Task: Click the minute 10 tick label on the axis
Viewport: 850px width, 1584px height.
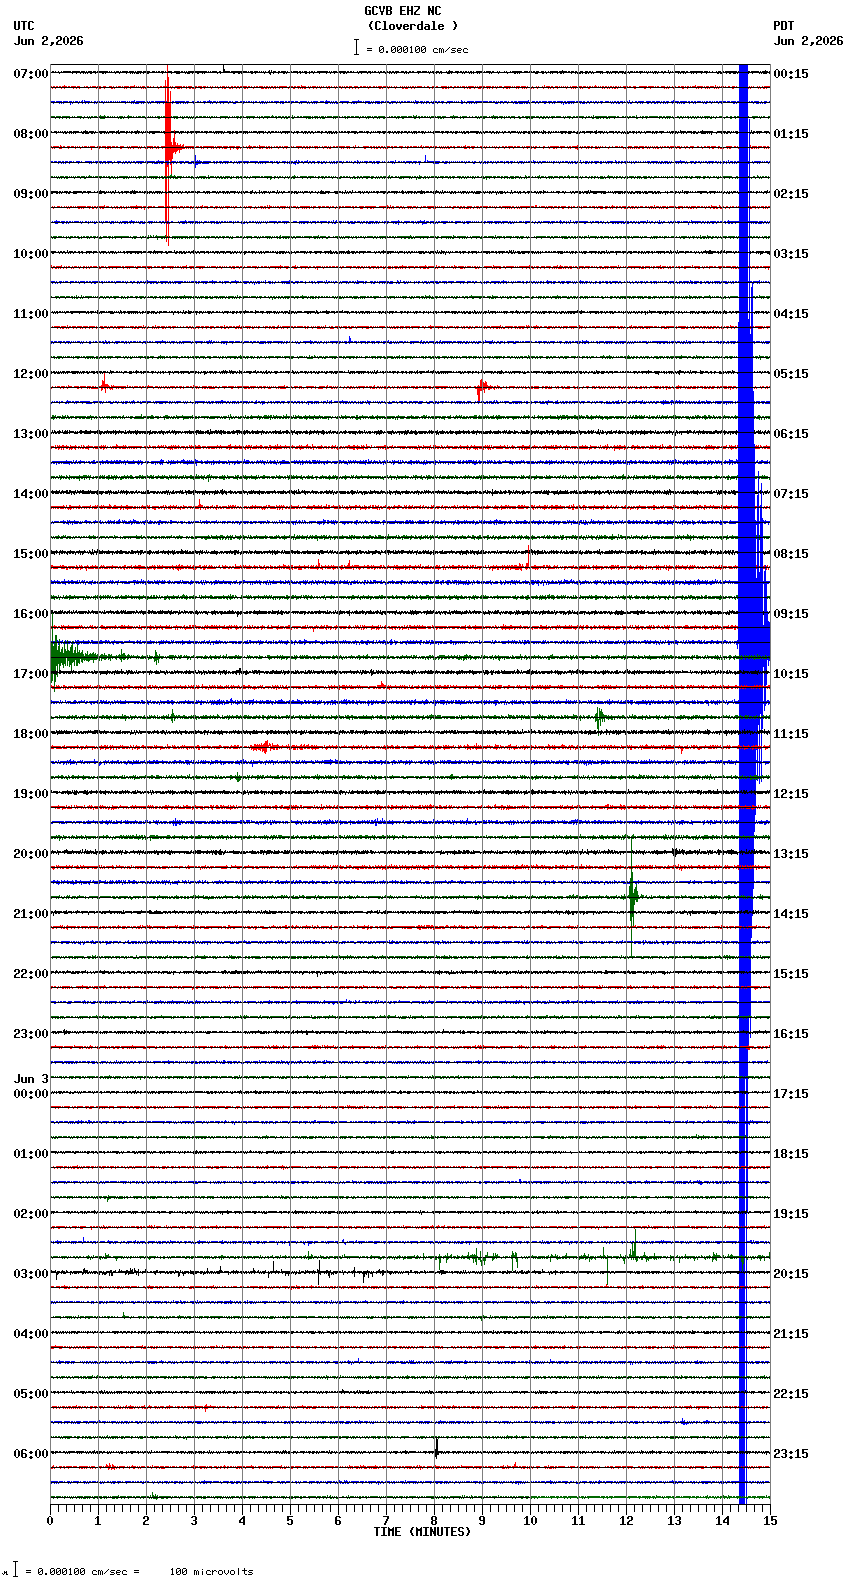Action: (x=530, y=1521)
